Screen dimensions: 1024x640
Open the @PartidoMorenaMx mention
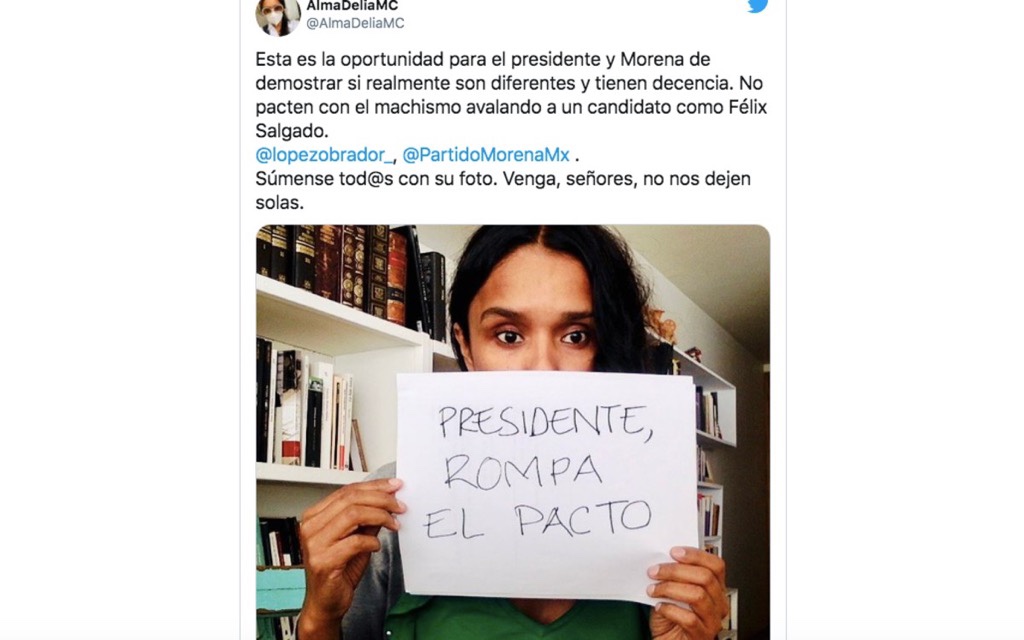click(x=486, y=155)
